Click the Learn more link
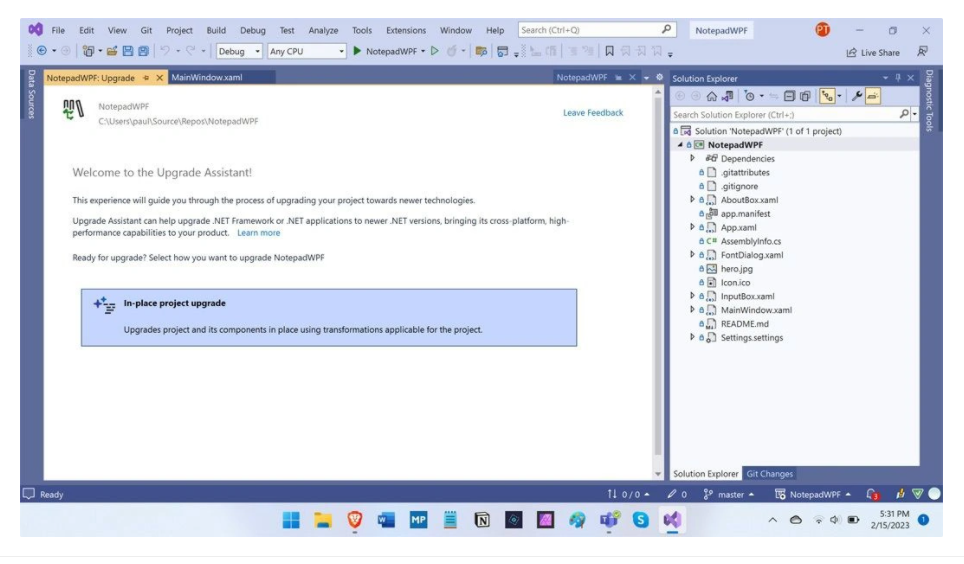Viewport: 964px width, 564px height. point(258,232)
